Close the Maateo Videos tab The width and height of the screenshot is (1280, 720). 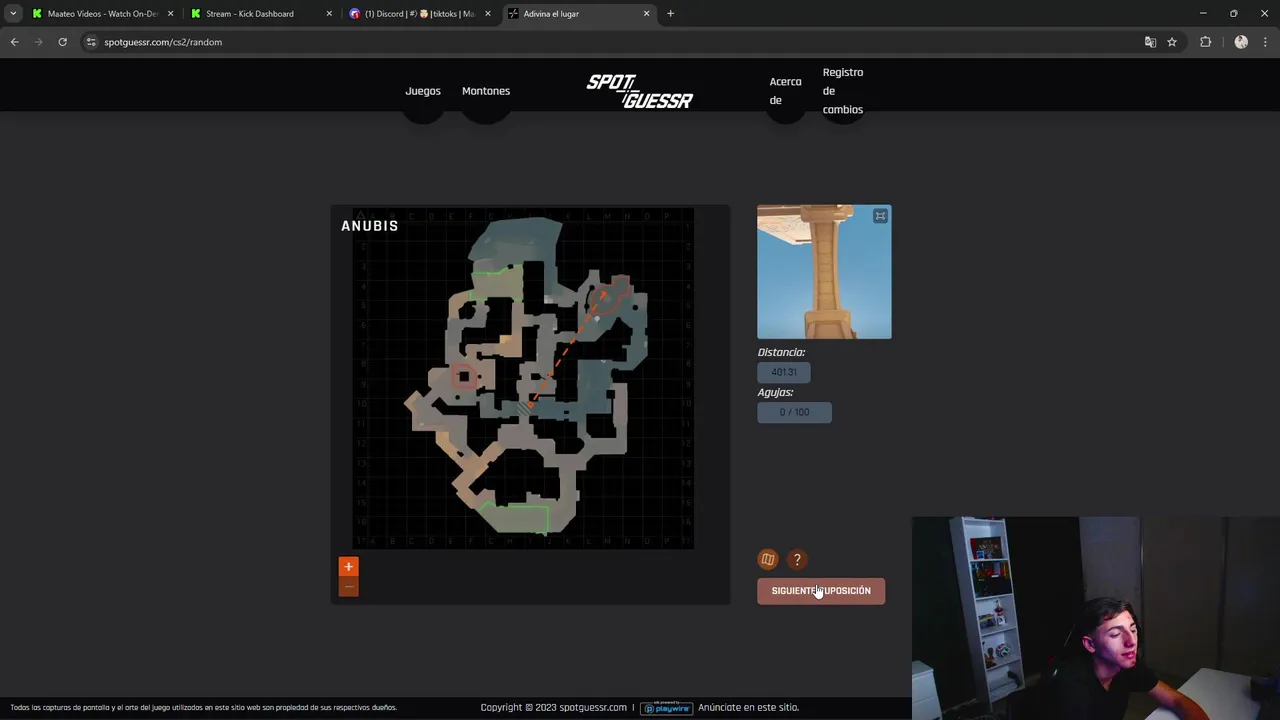point(171,14)
